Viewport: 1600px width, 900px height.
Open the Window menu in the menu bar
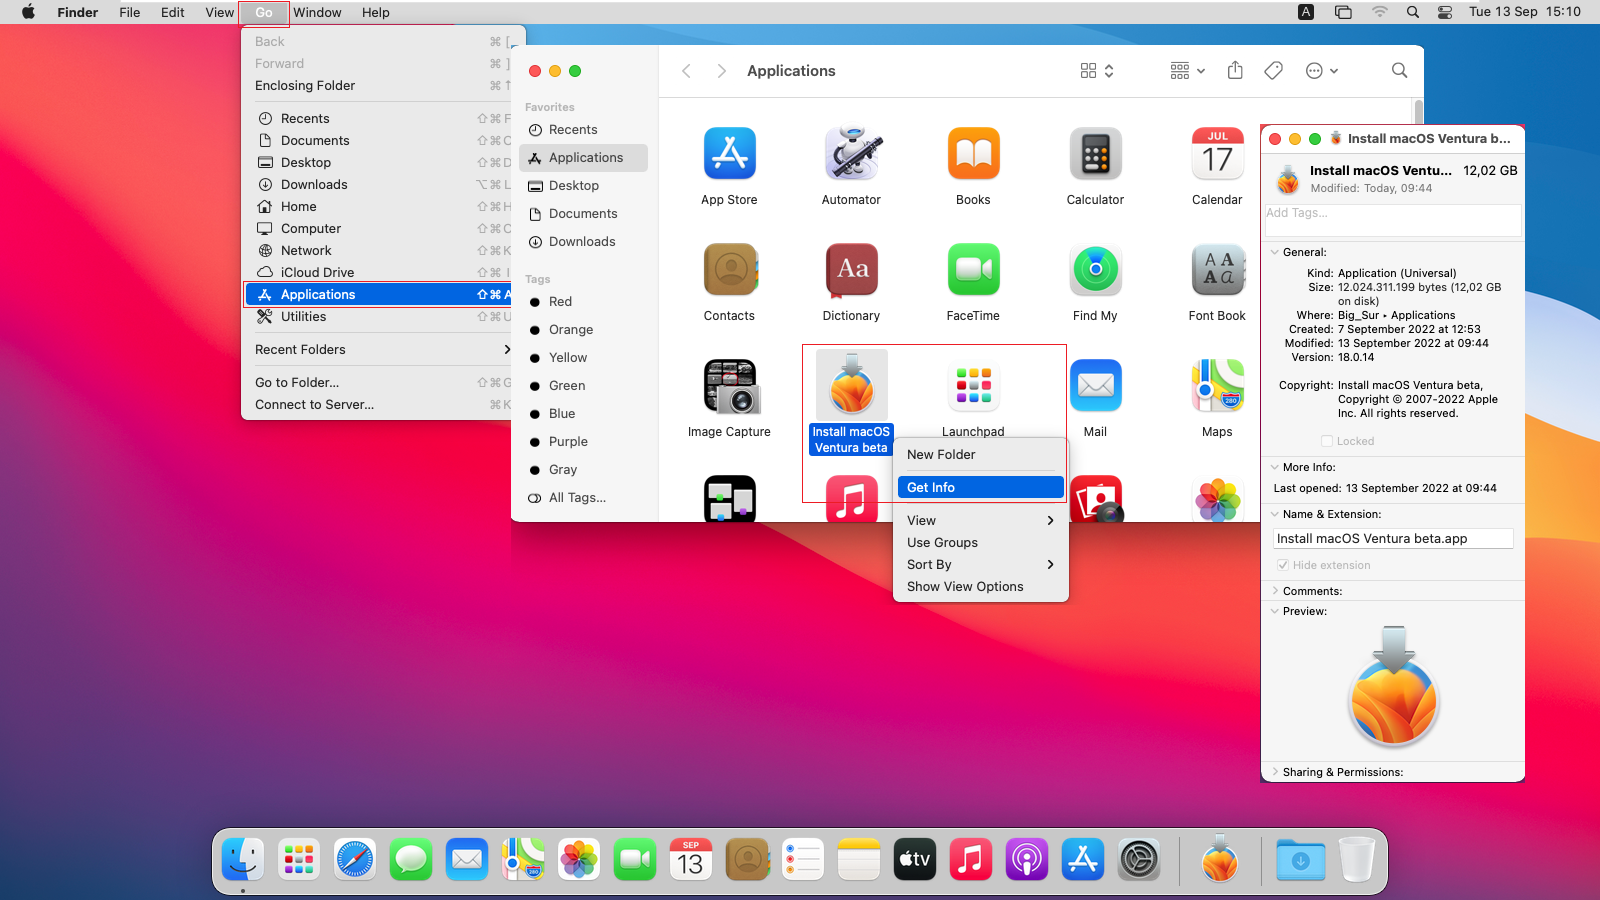(317, 12)
